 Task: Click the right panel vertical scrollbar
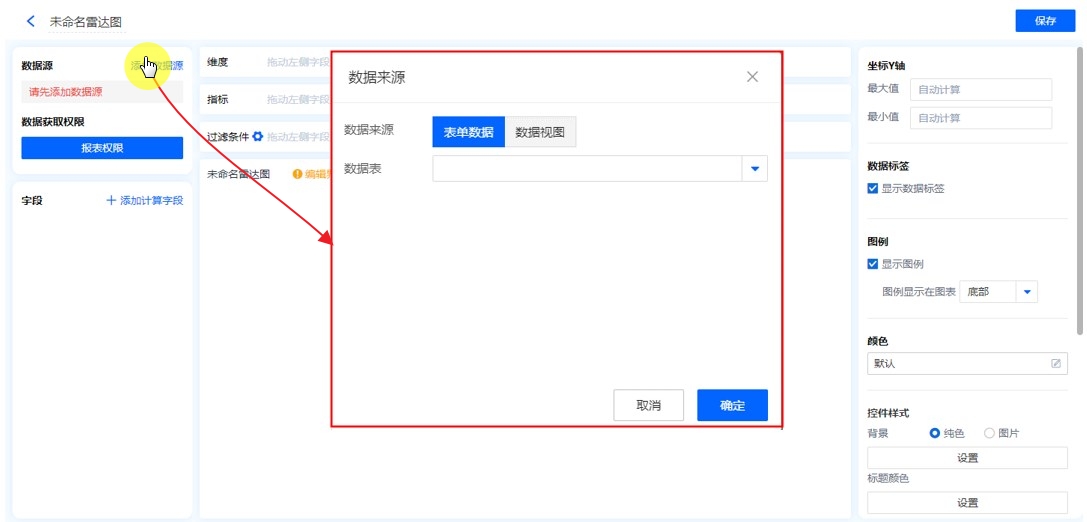[1079, 190]
